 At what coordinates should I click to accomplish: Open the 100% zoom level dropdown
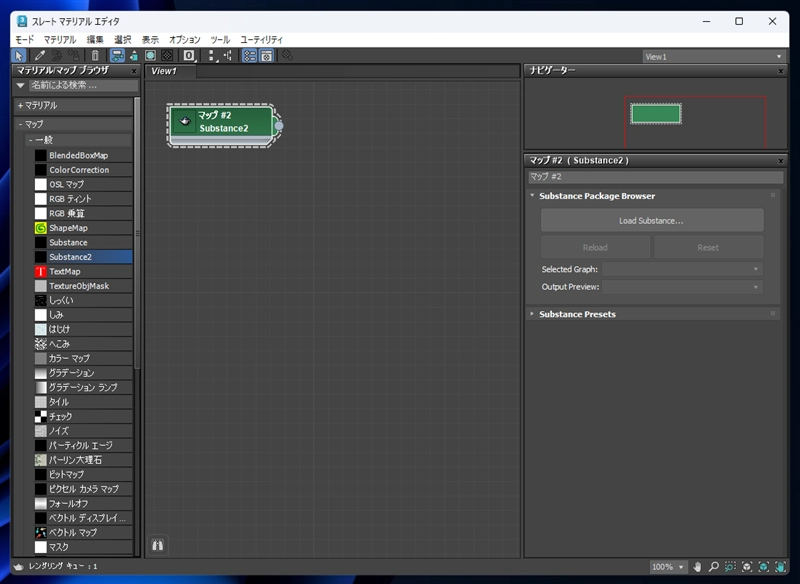pyautogui.click(x=668, y=567)
